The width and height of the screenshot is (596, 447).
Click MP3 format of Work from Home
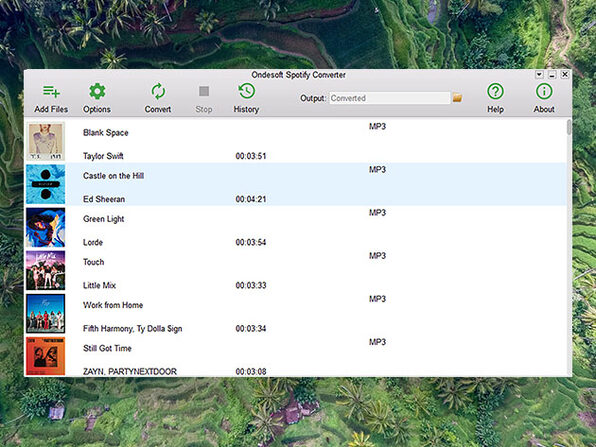pos(377,299)
